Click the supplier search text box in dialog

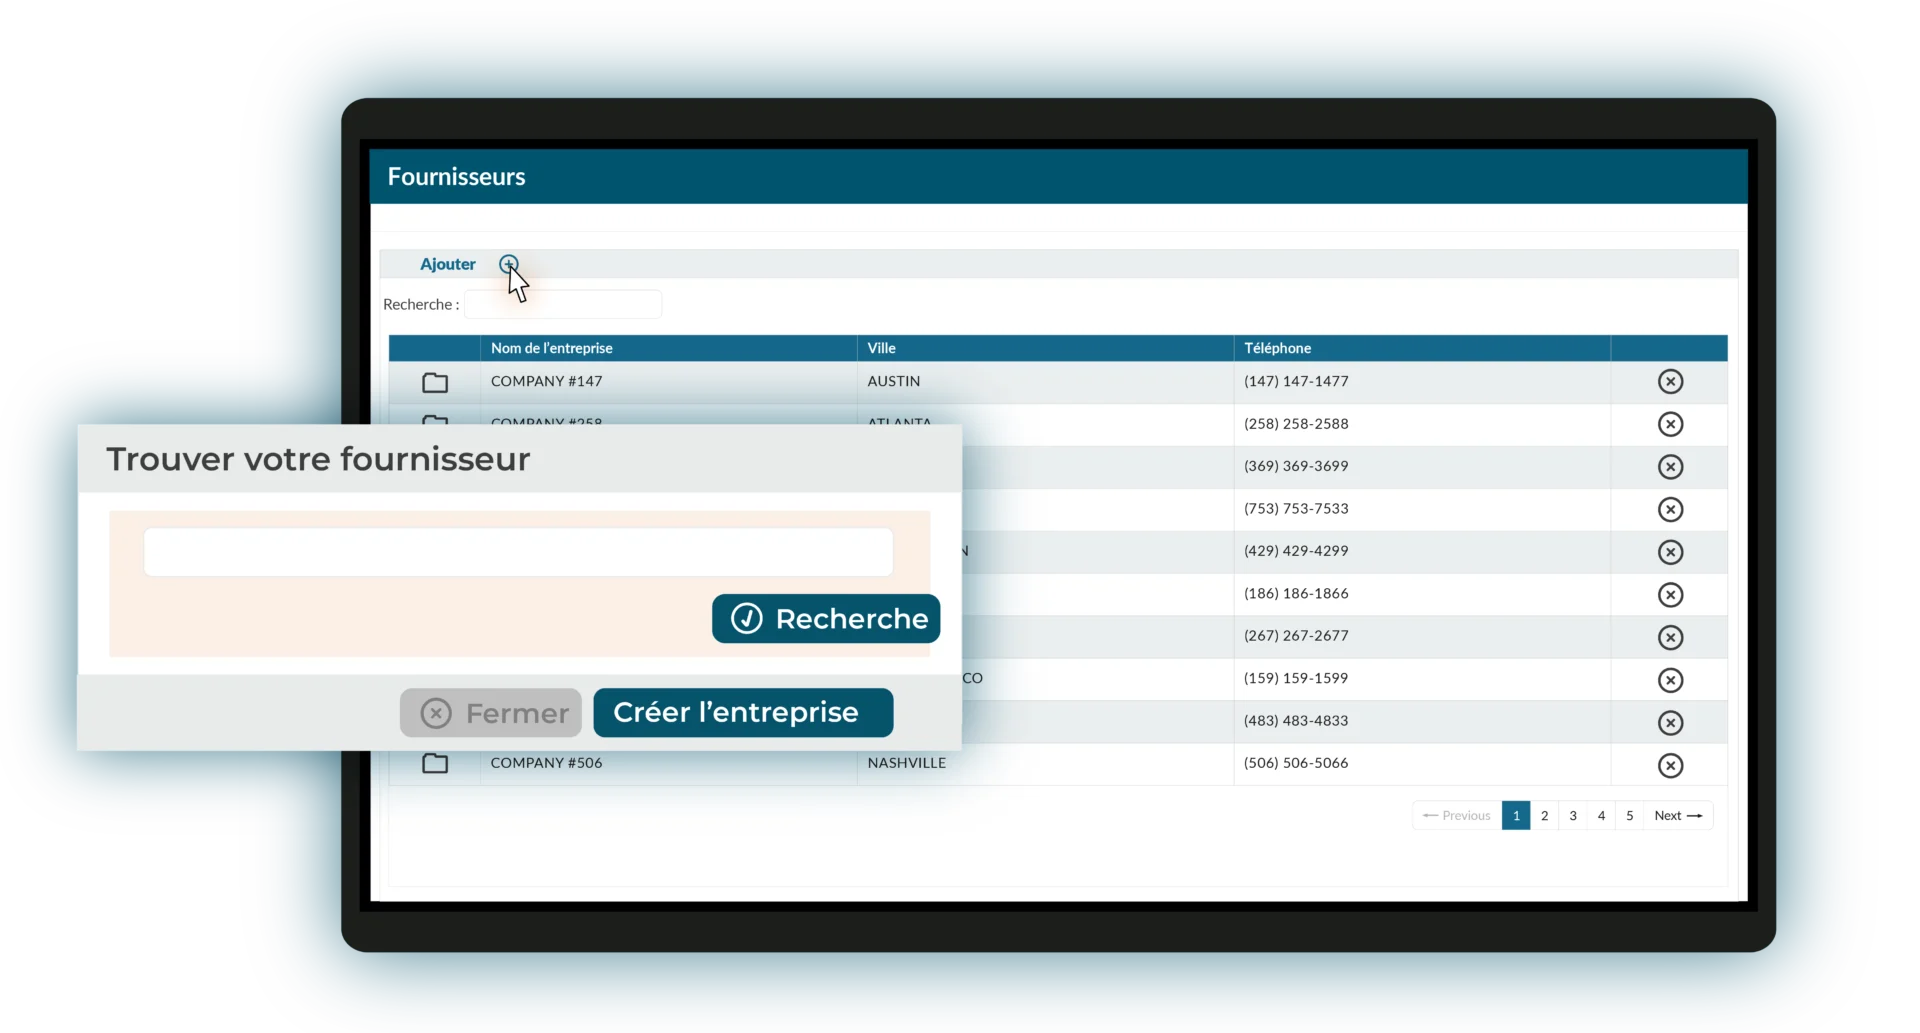[x=518, y=552]
